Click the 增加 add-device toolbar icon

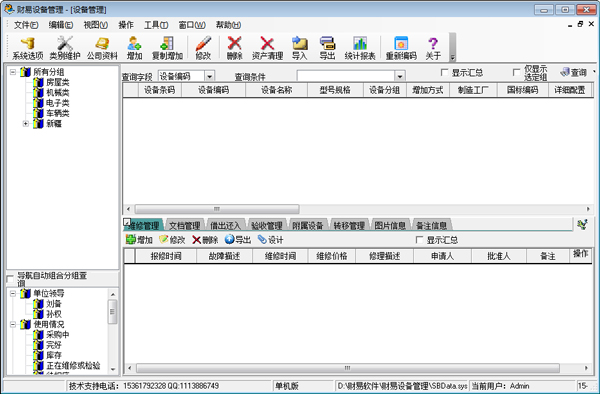click(x=134, y=48)
